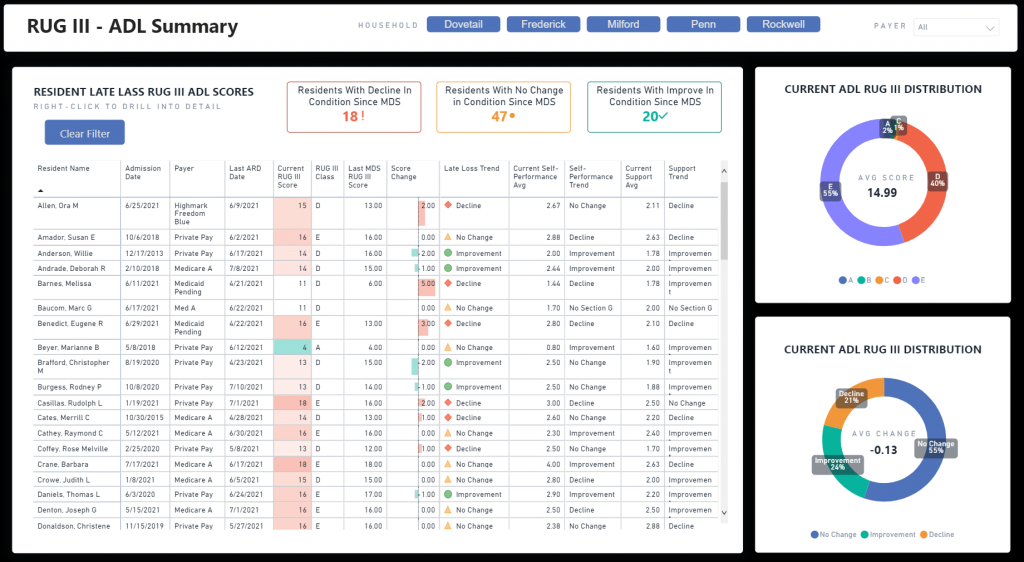Click no-change icon for Cathey, Raymond C

[448, 433]
